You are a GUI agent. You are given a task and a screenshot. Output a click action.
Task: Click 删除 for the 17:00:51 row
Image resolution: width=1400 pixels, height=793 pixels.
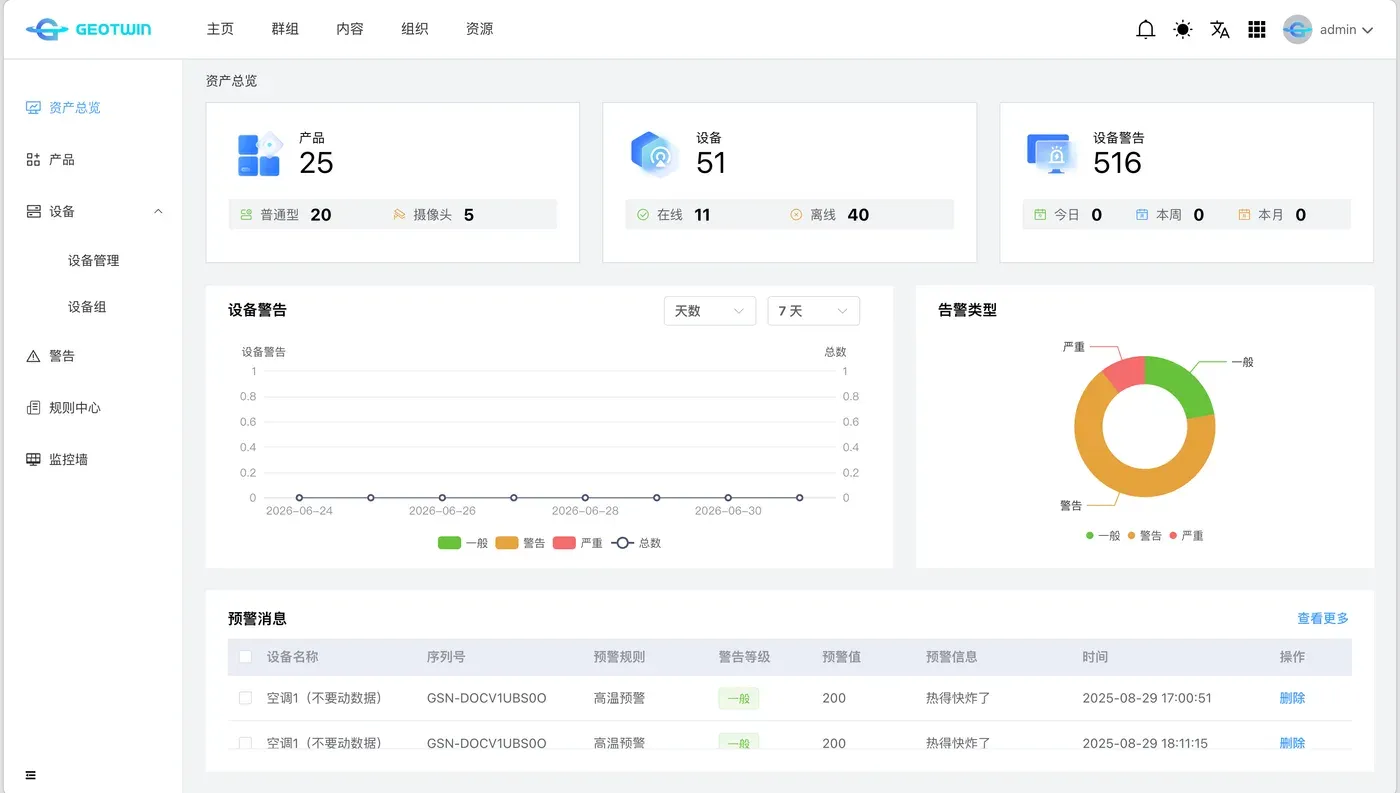pos(1292,698)
